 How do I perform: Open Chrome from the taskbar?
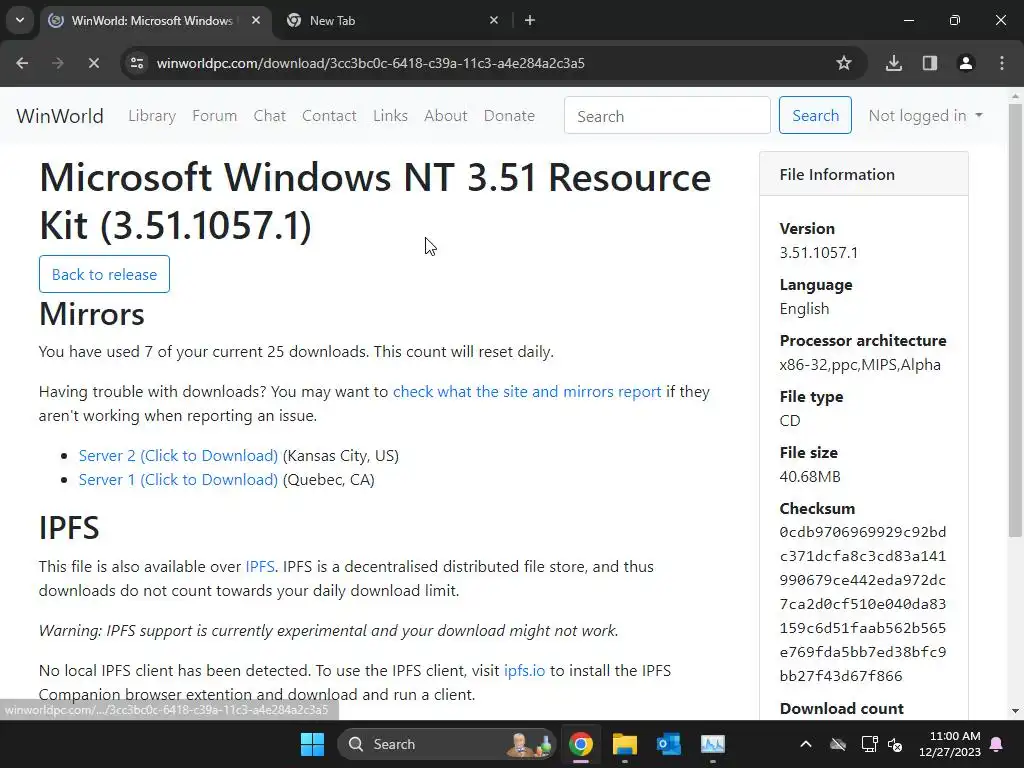point(581,744)
